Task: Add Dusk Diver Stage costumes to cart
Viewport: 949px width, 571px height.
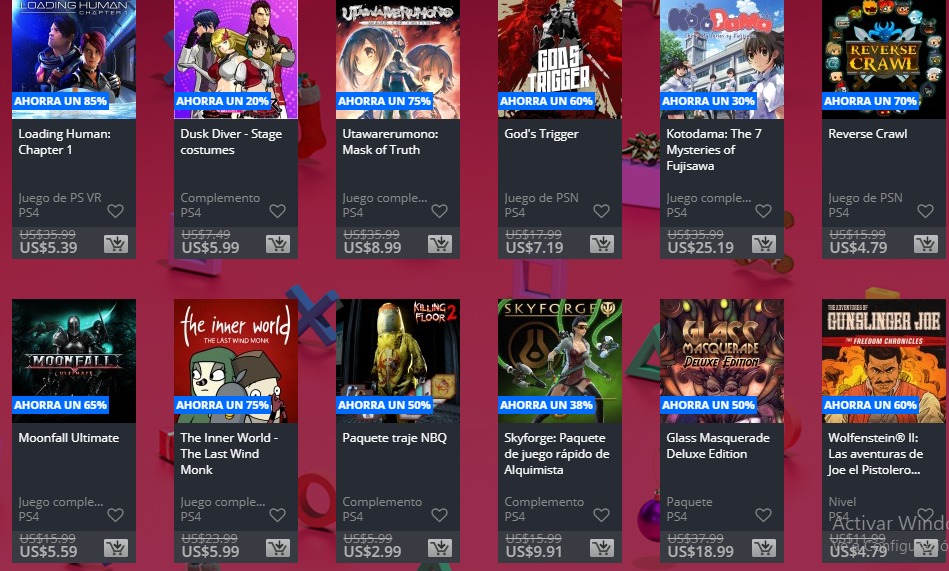Action: coord(278,244)
